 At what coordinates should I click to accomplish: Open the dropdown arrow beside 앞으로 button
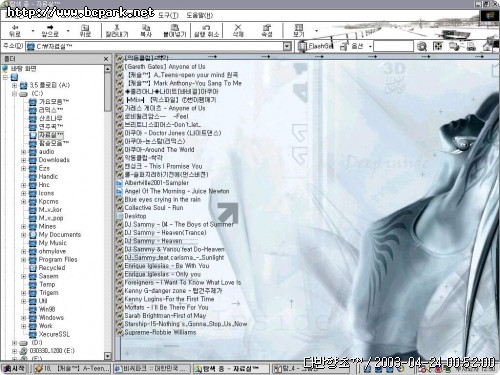pyautogui.click(x=68, y=31)
